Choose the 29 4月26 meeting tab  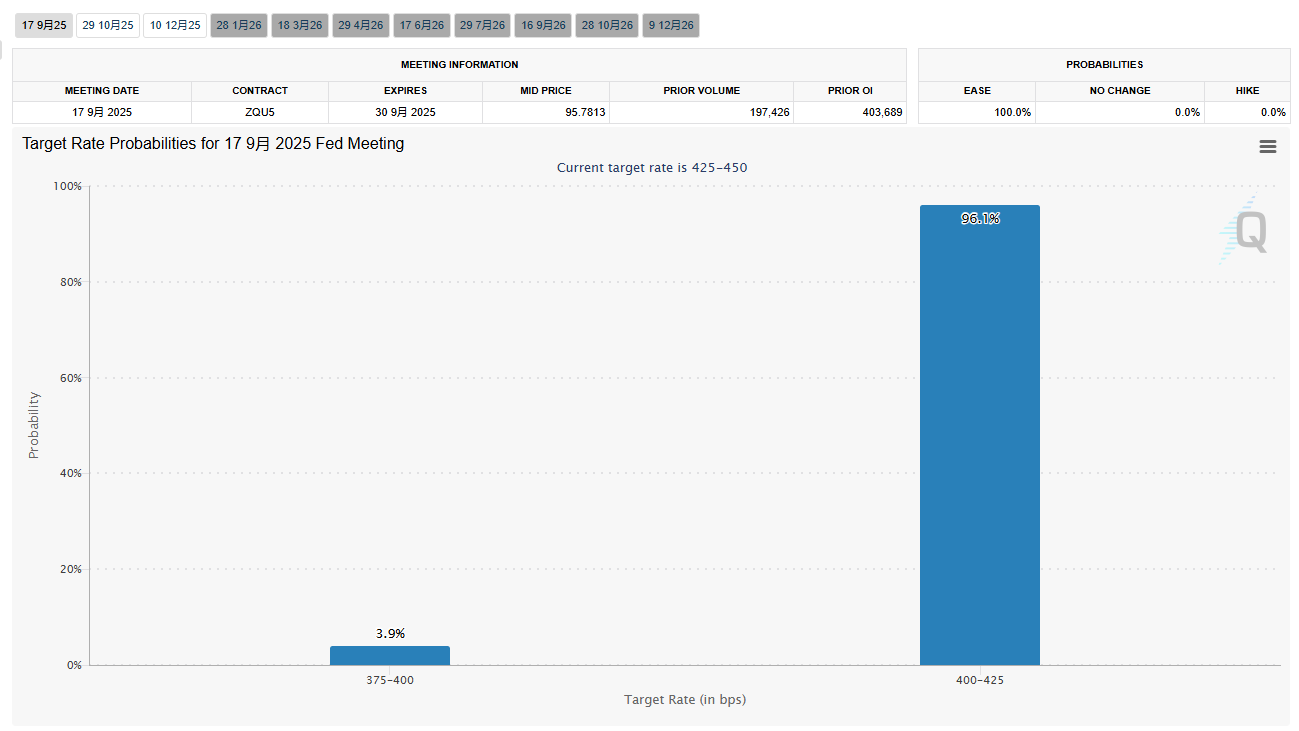(x=361, y=25)
